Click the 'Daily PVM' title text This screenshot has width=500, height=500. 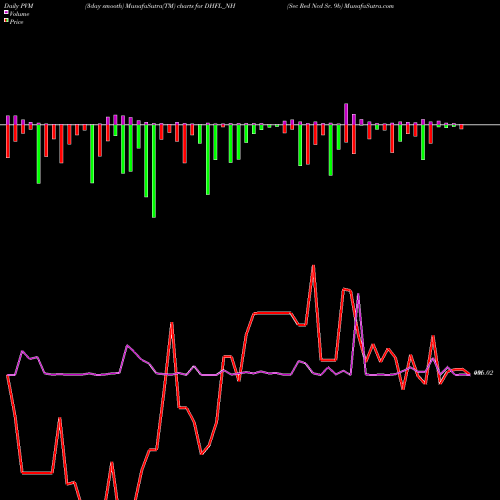pyautogui.click(x=19, y=6)
